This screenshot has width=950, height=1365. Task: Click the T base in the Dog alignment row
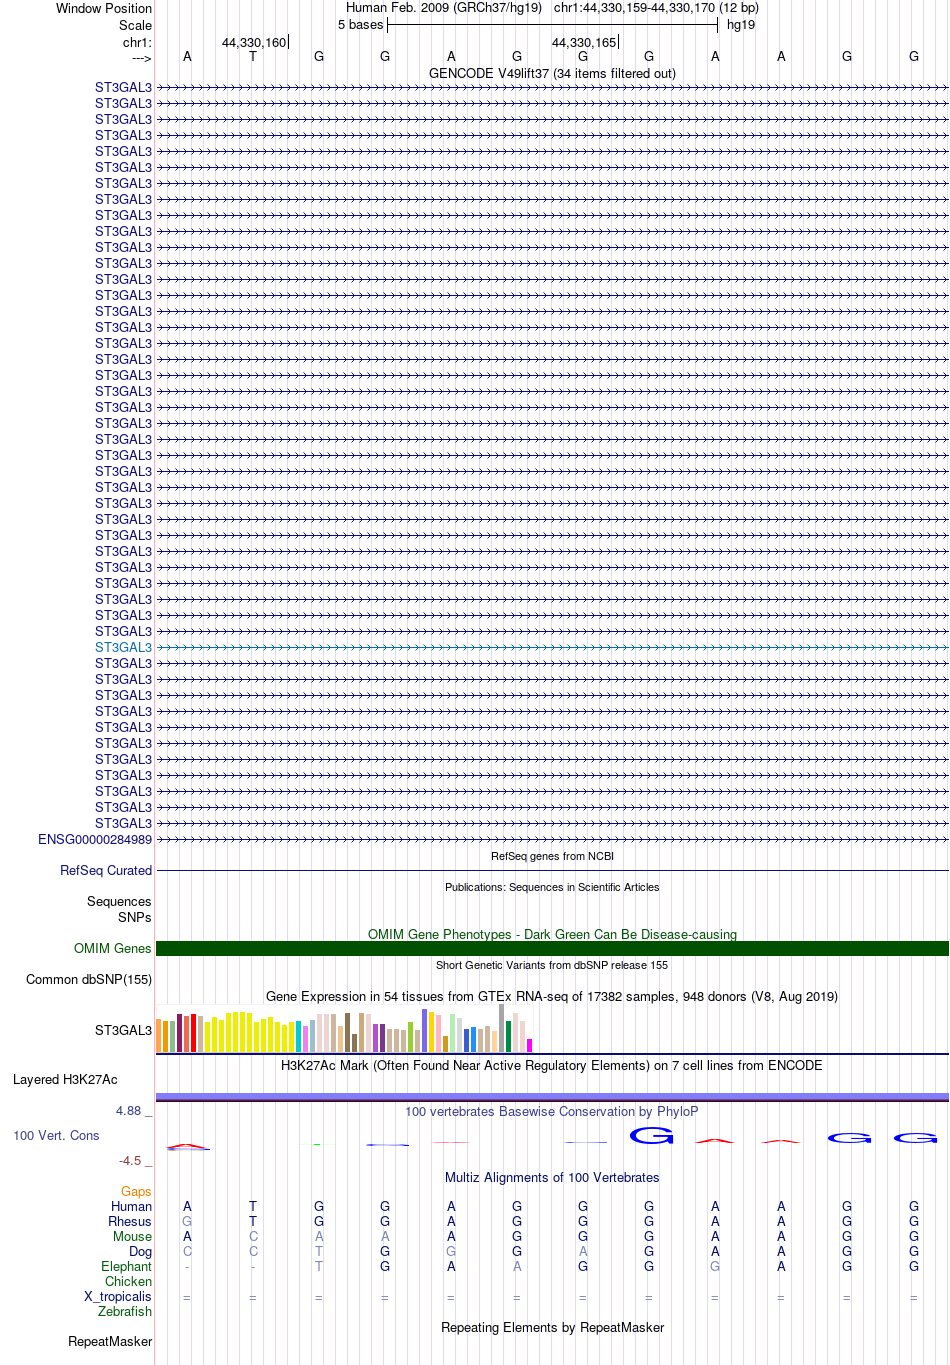click(x=319, y=1251)
